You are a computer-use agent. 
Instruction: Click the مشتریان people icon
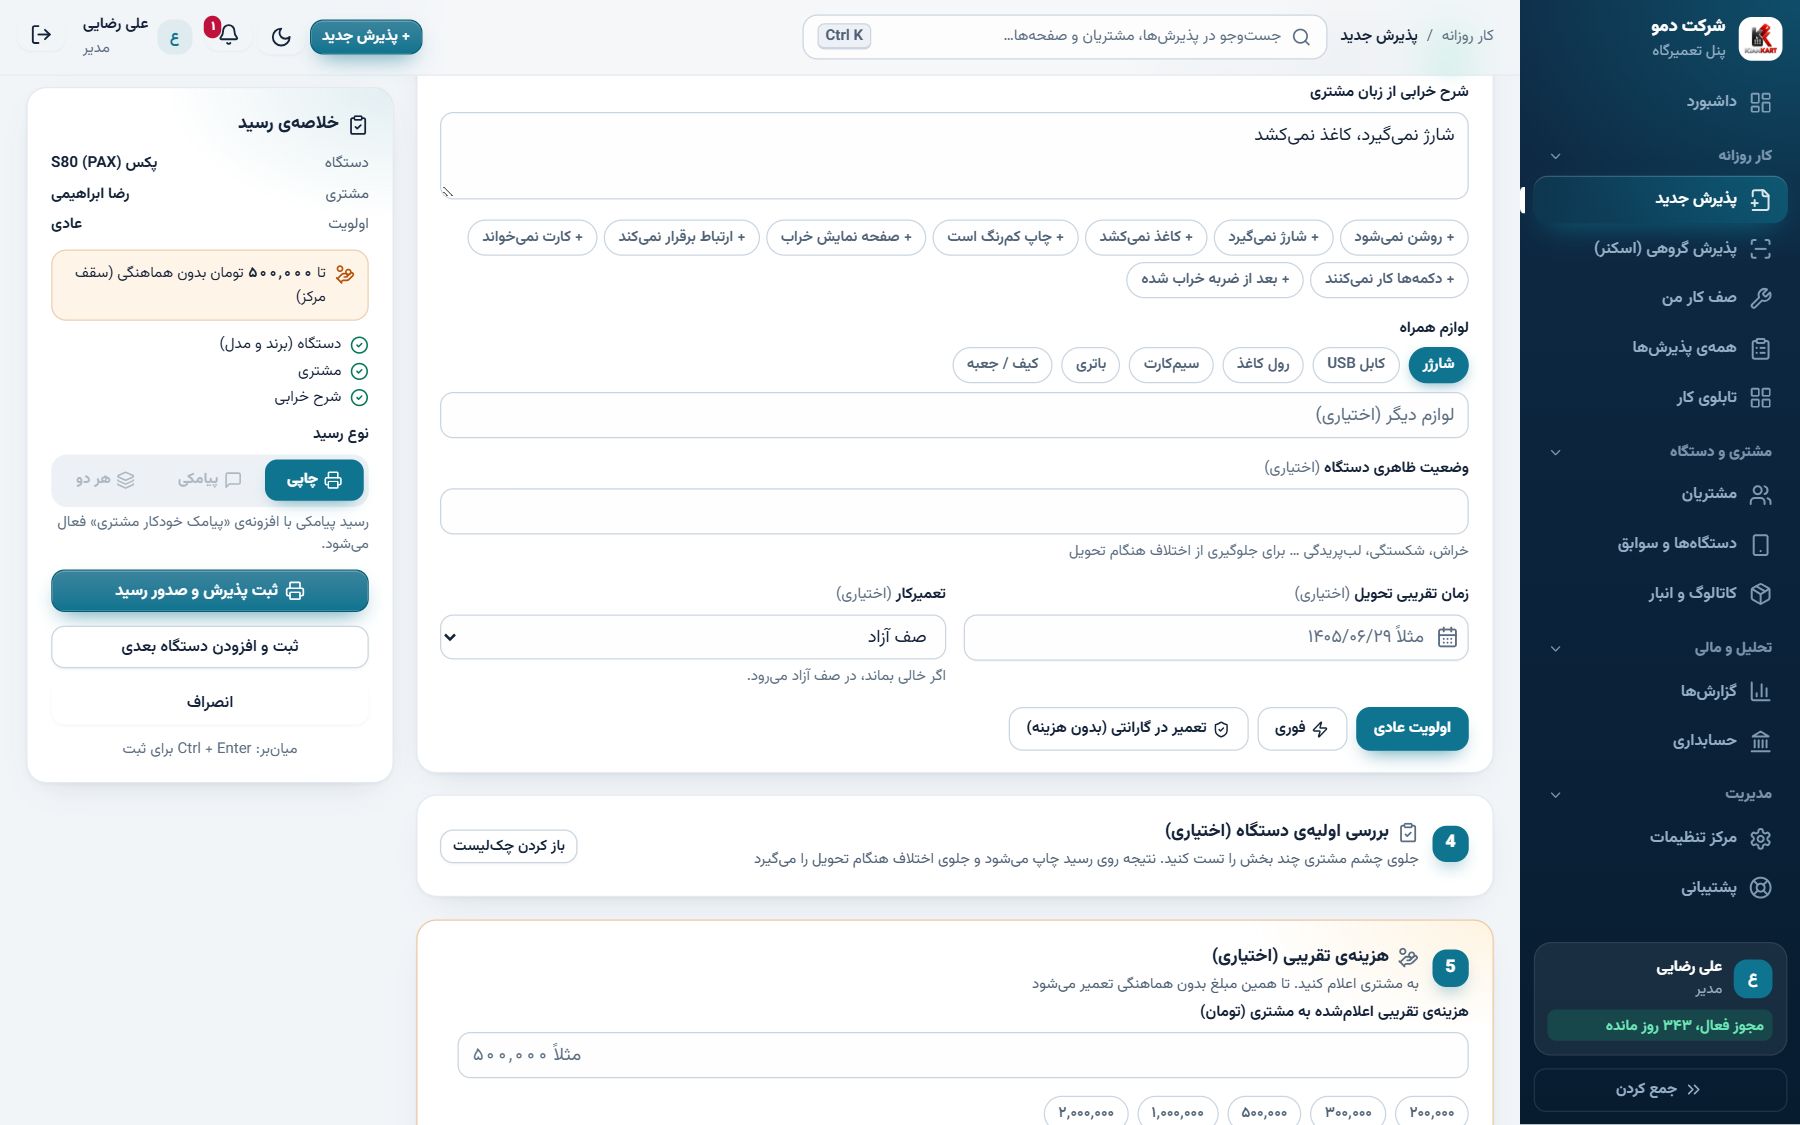(x=1761, y=494)
